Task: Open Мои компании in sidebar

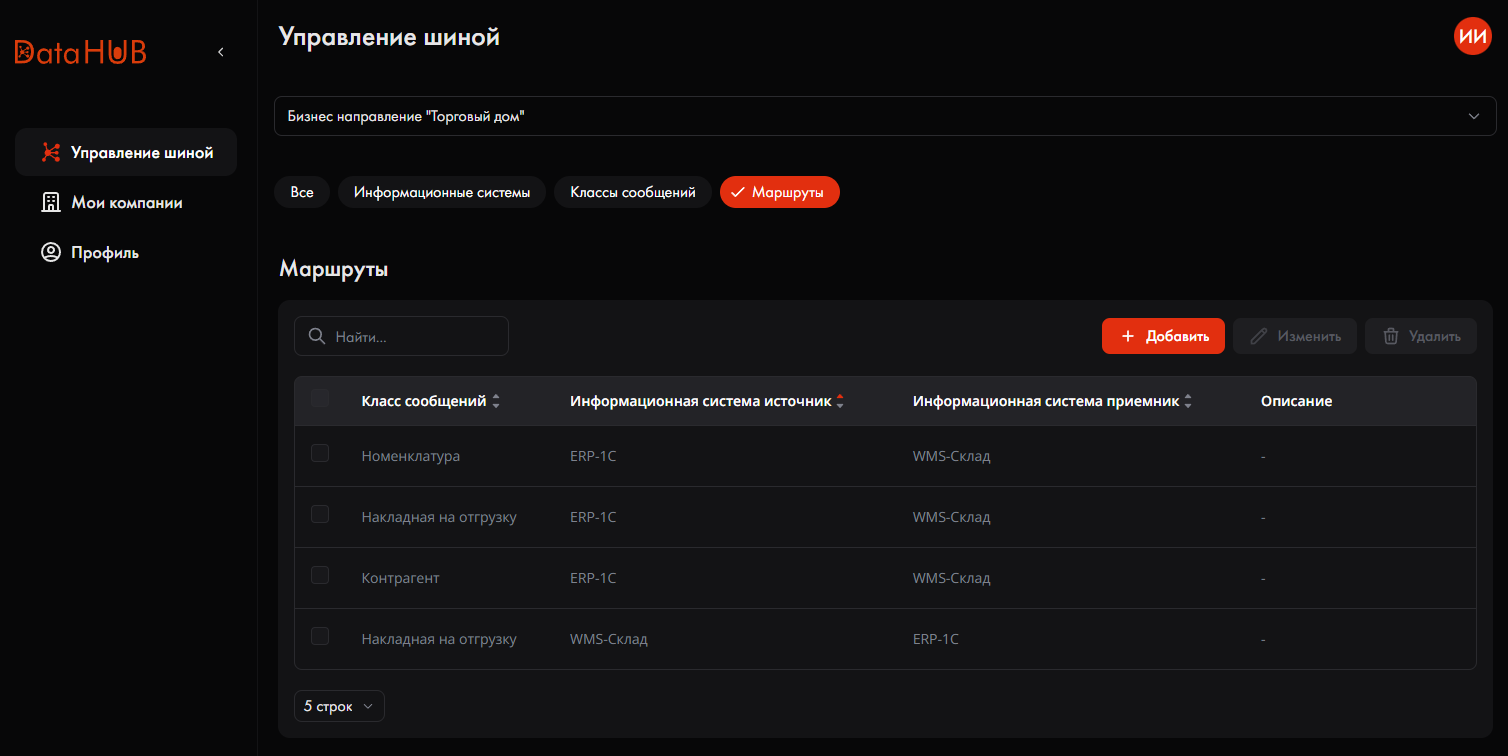Action: (x=126, y=202)
